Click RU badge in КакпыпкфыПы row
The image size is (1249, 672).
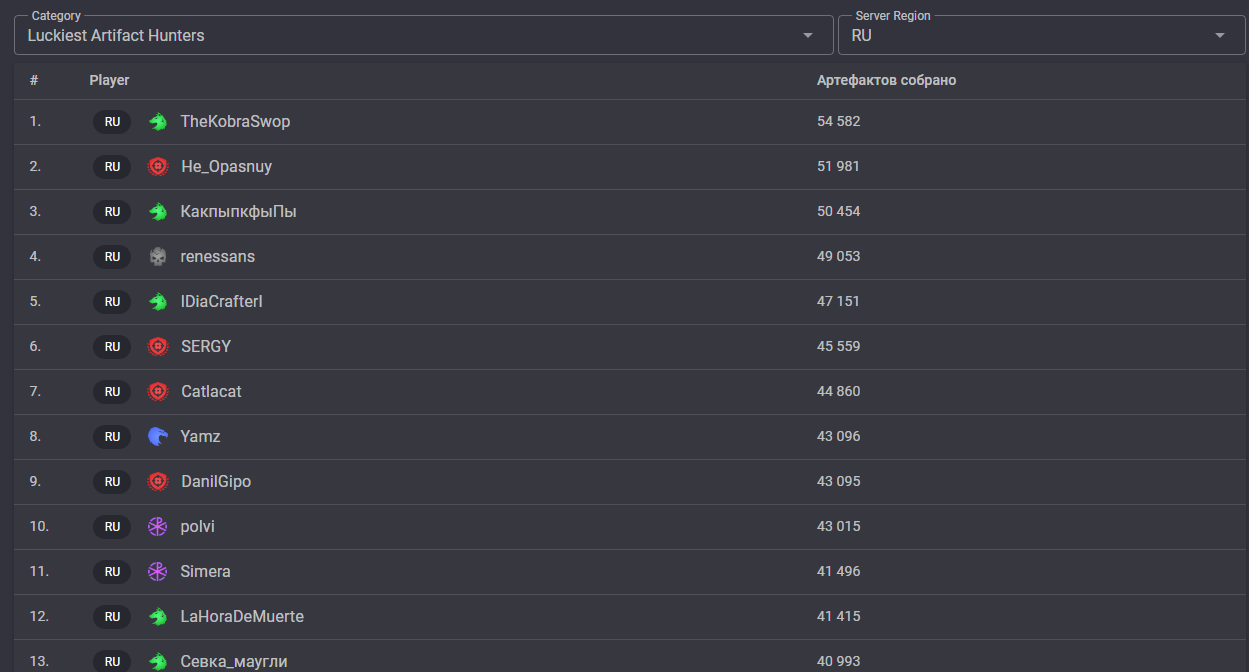(x=112, y=212)
